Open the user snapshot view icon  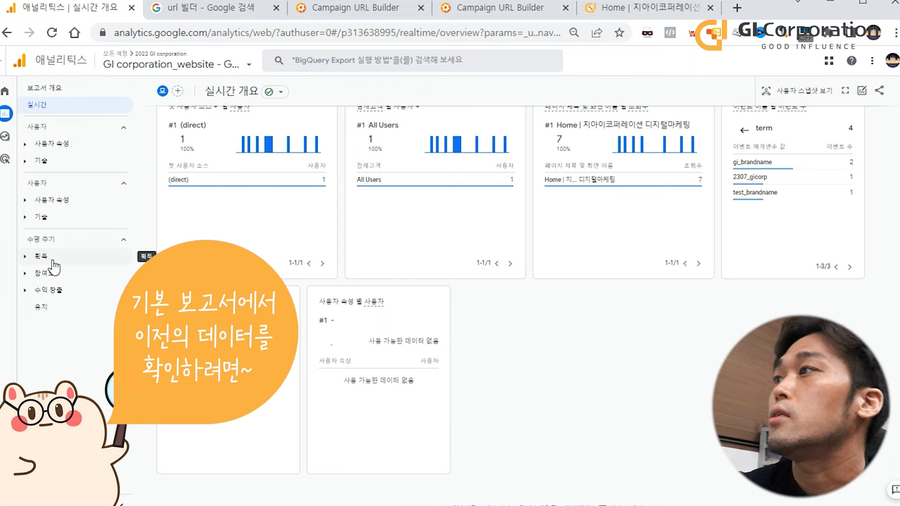(x=766, y=91)
